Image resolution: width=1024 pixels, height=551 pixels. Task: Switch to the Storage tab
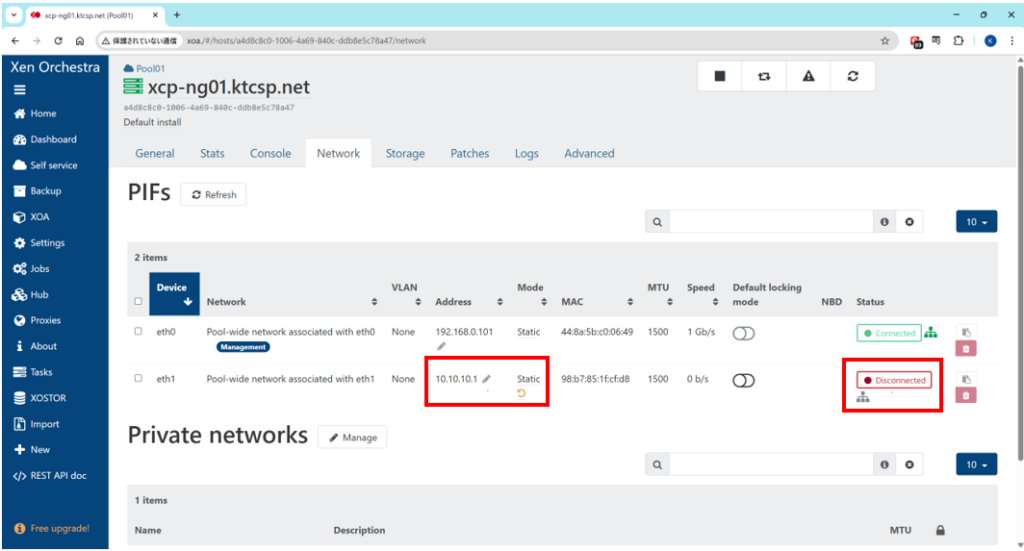(405, 154)
